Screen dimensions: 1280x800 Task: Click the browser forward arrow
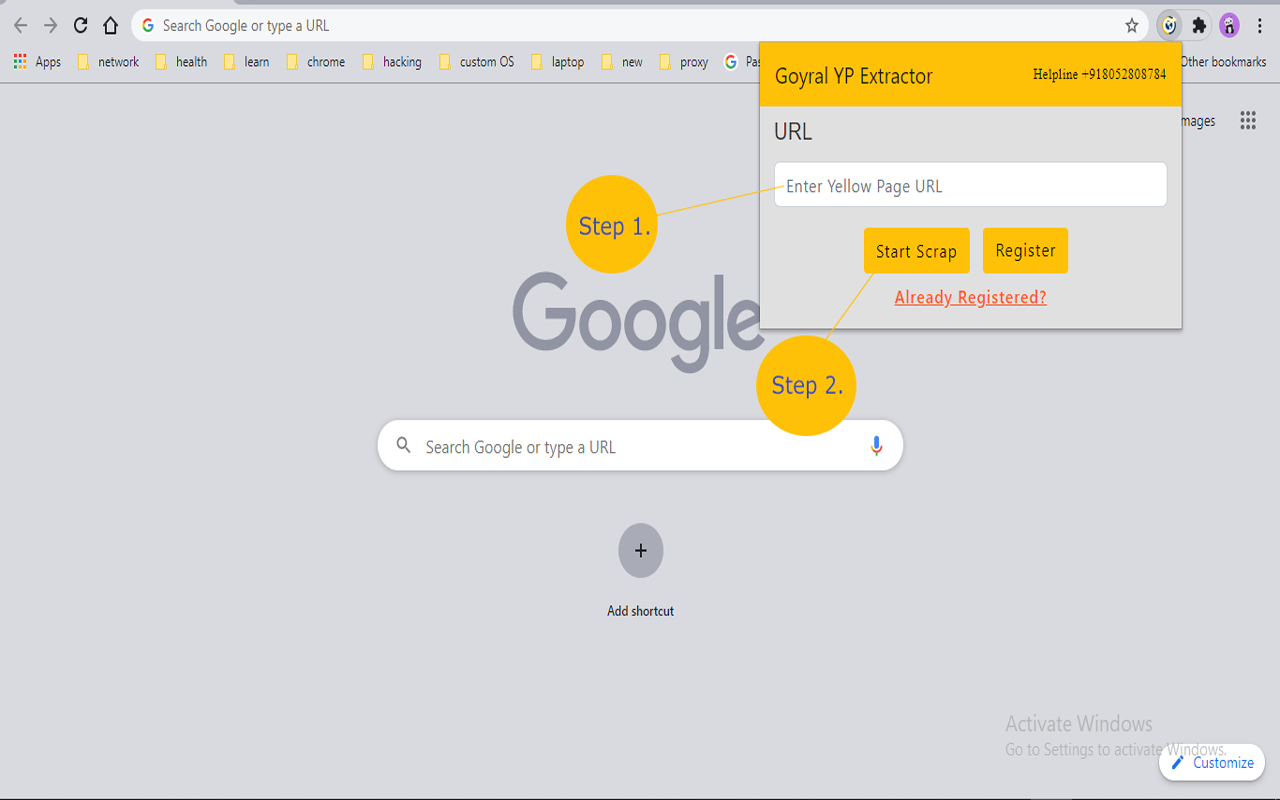pos(50,26)
